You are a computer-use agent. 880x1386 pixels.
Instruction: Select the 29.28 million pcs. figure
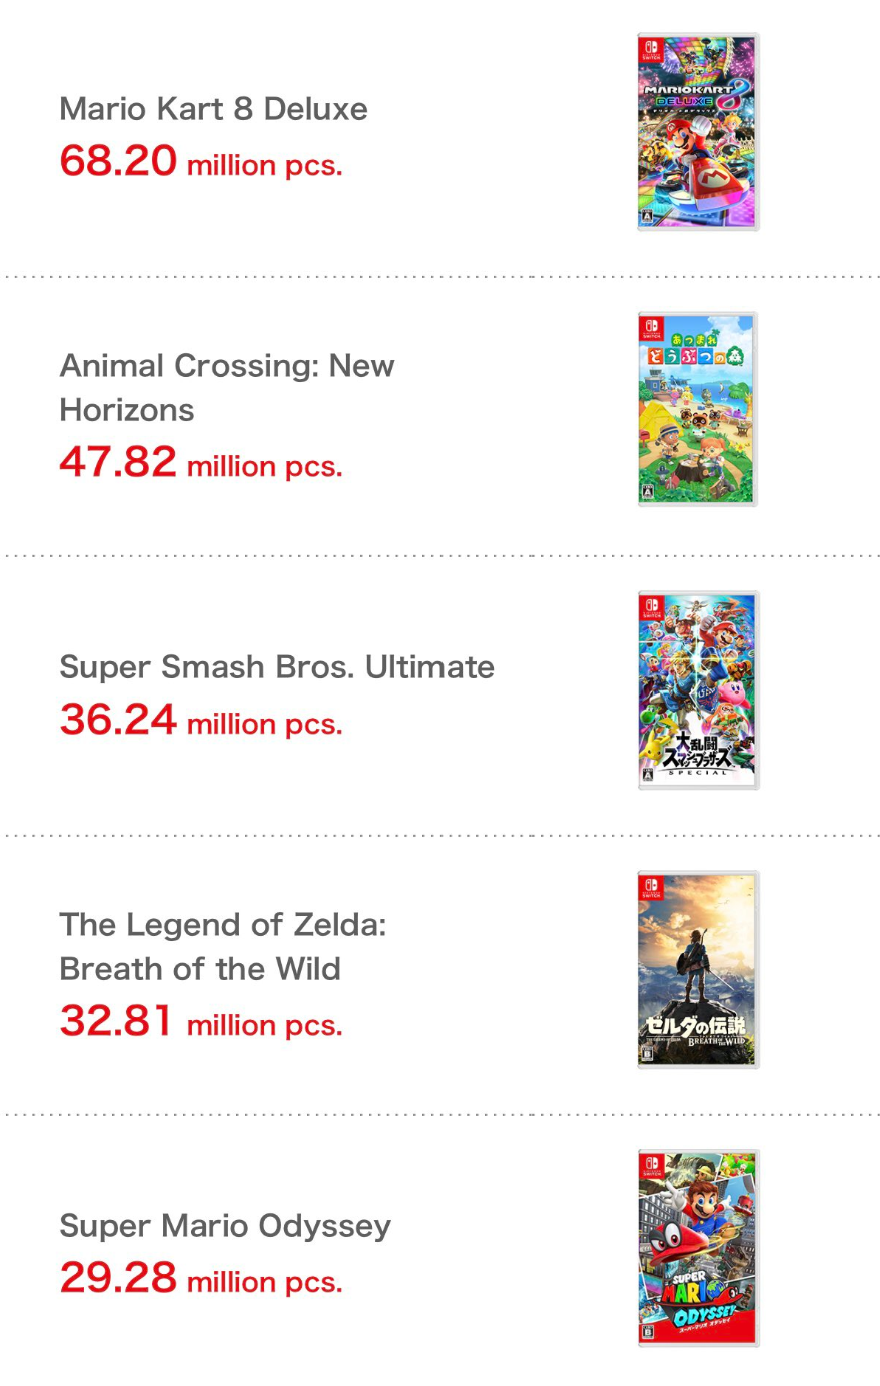point(201,1278)
